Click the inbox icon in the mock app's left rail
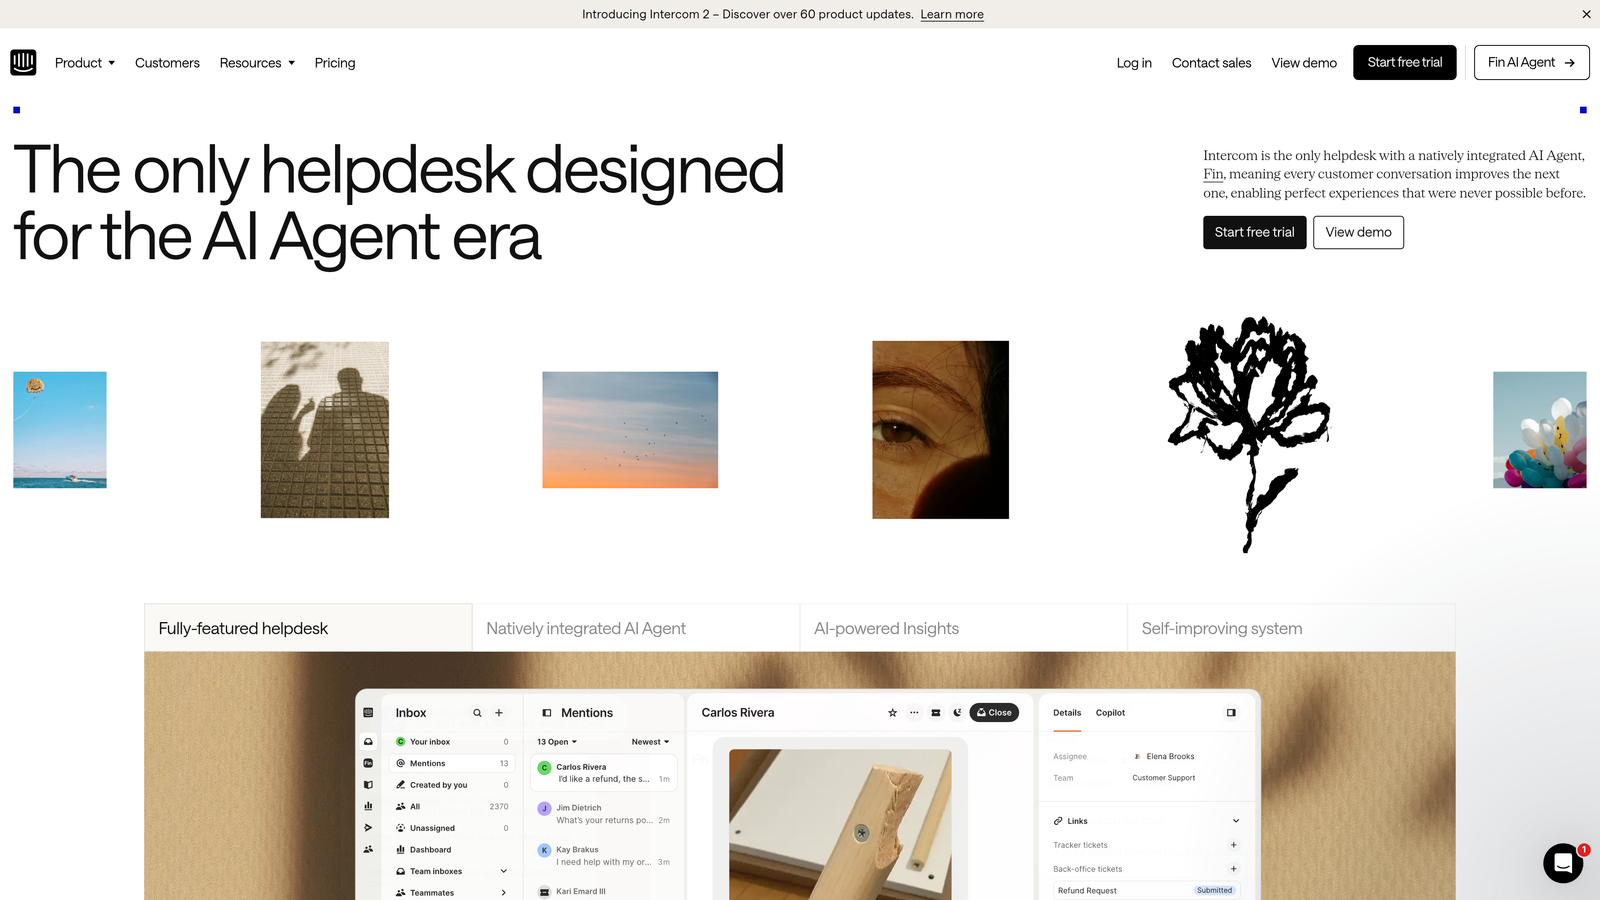1600x900 pixels. [x=368, y=742]
